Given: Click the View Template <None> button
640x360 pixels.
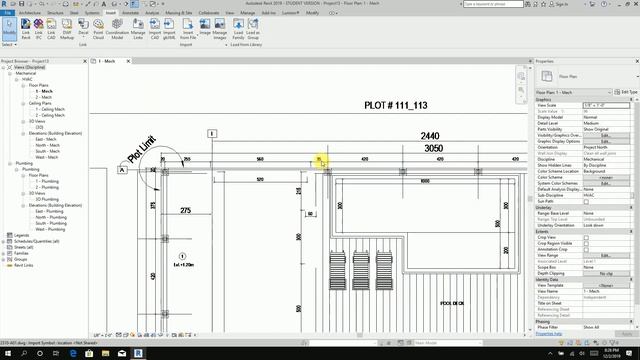Looking at the screenshot, I should (606, 285).
